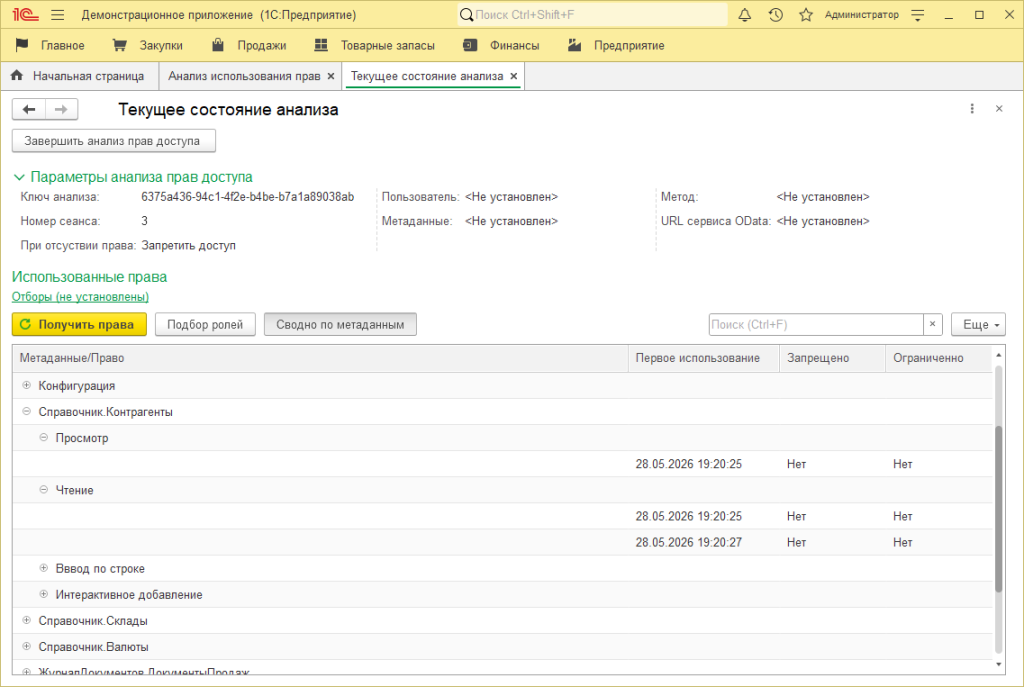Click Запретить доступ value
Screen dimensions: 1024x687
click(x=189, y=246)
